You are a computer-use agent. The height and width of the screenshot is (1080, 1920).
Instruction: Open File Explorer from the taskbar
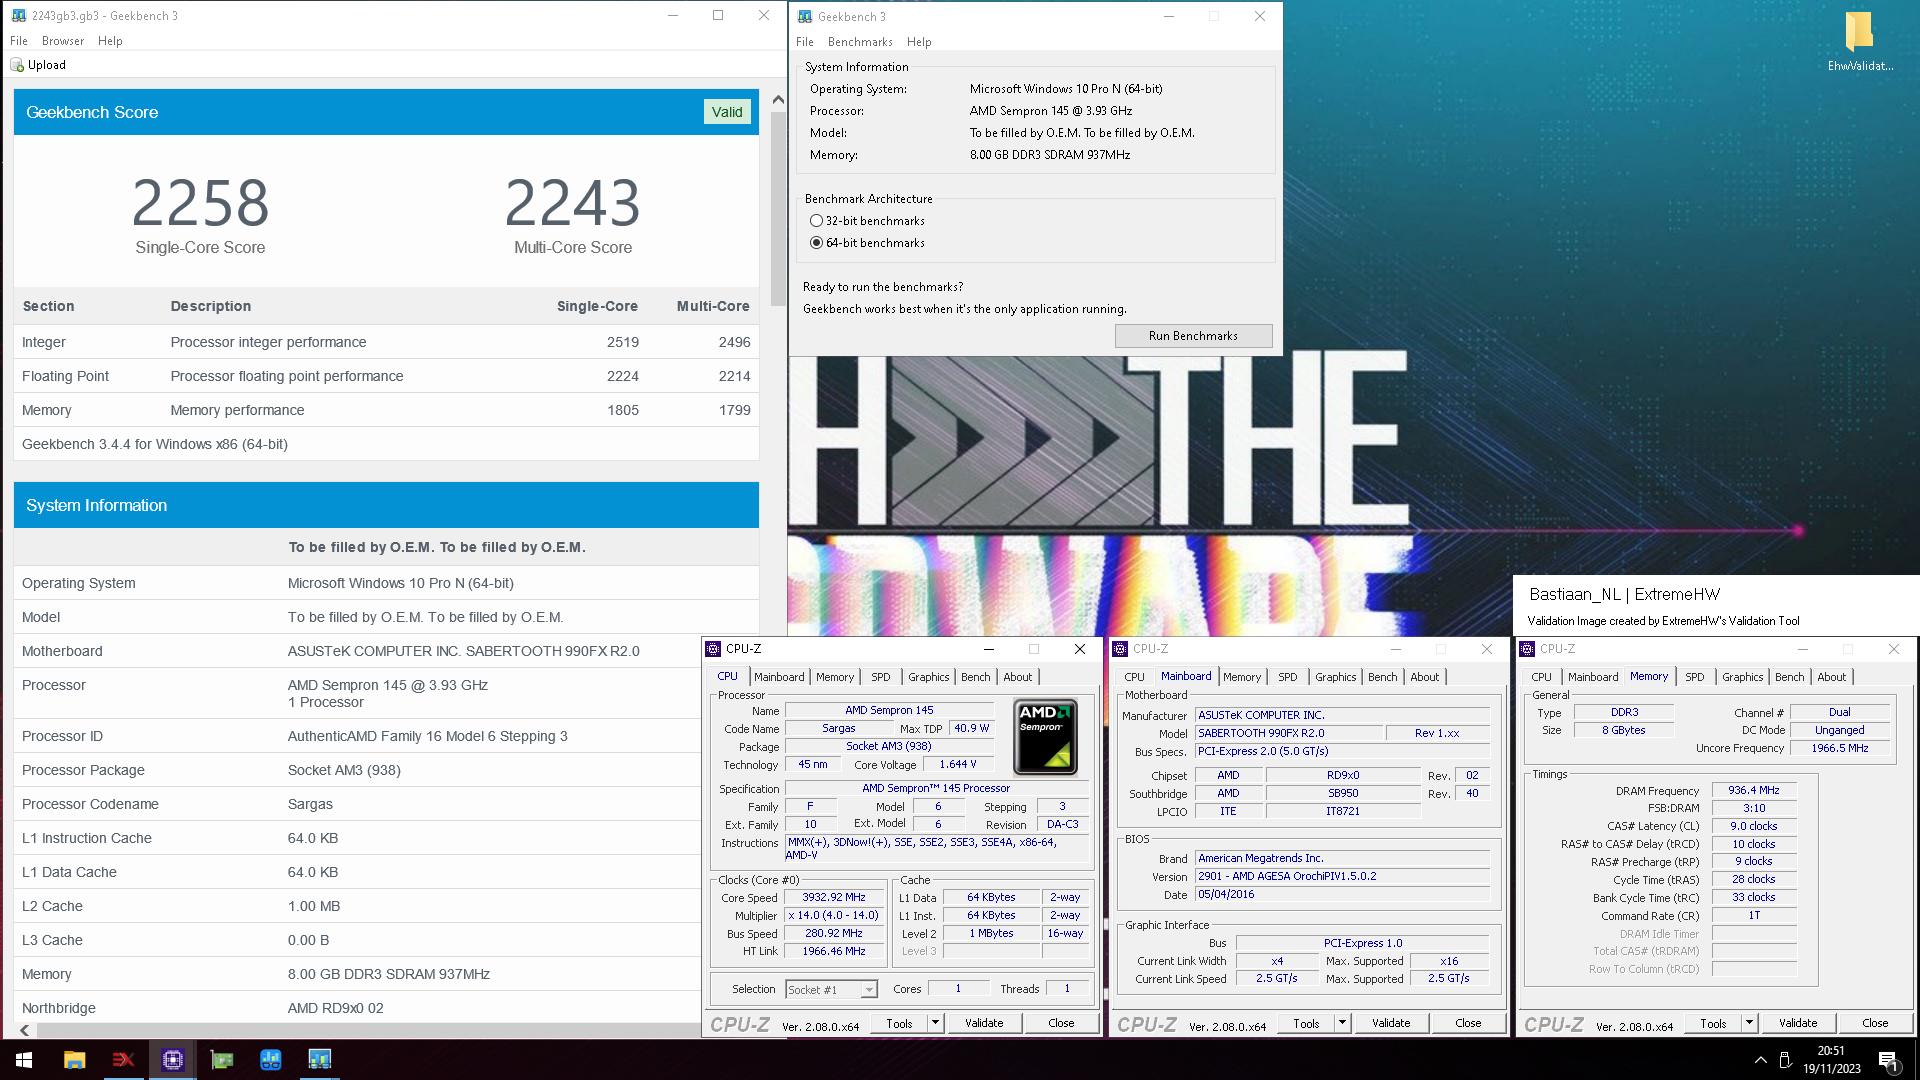click(74, 1060)
